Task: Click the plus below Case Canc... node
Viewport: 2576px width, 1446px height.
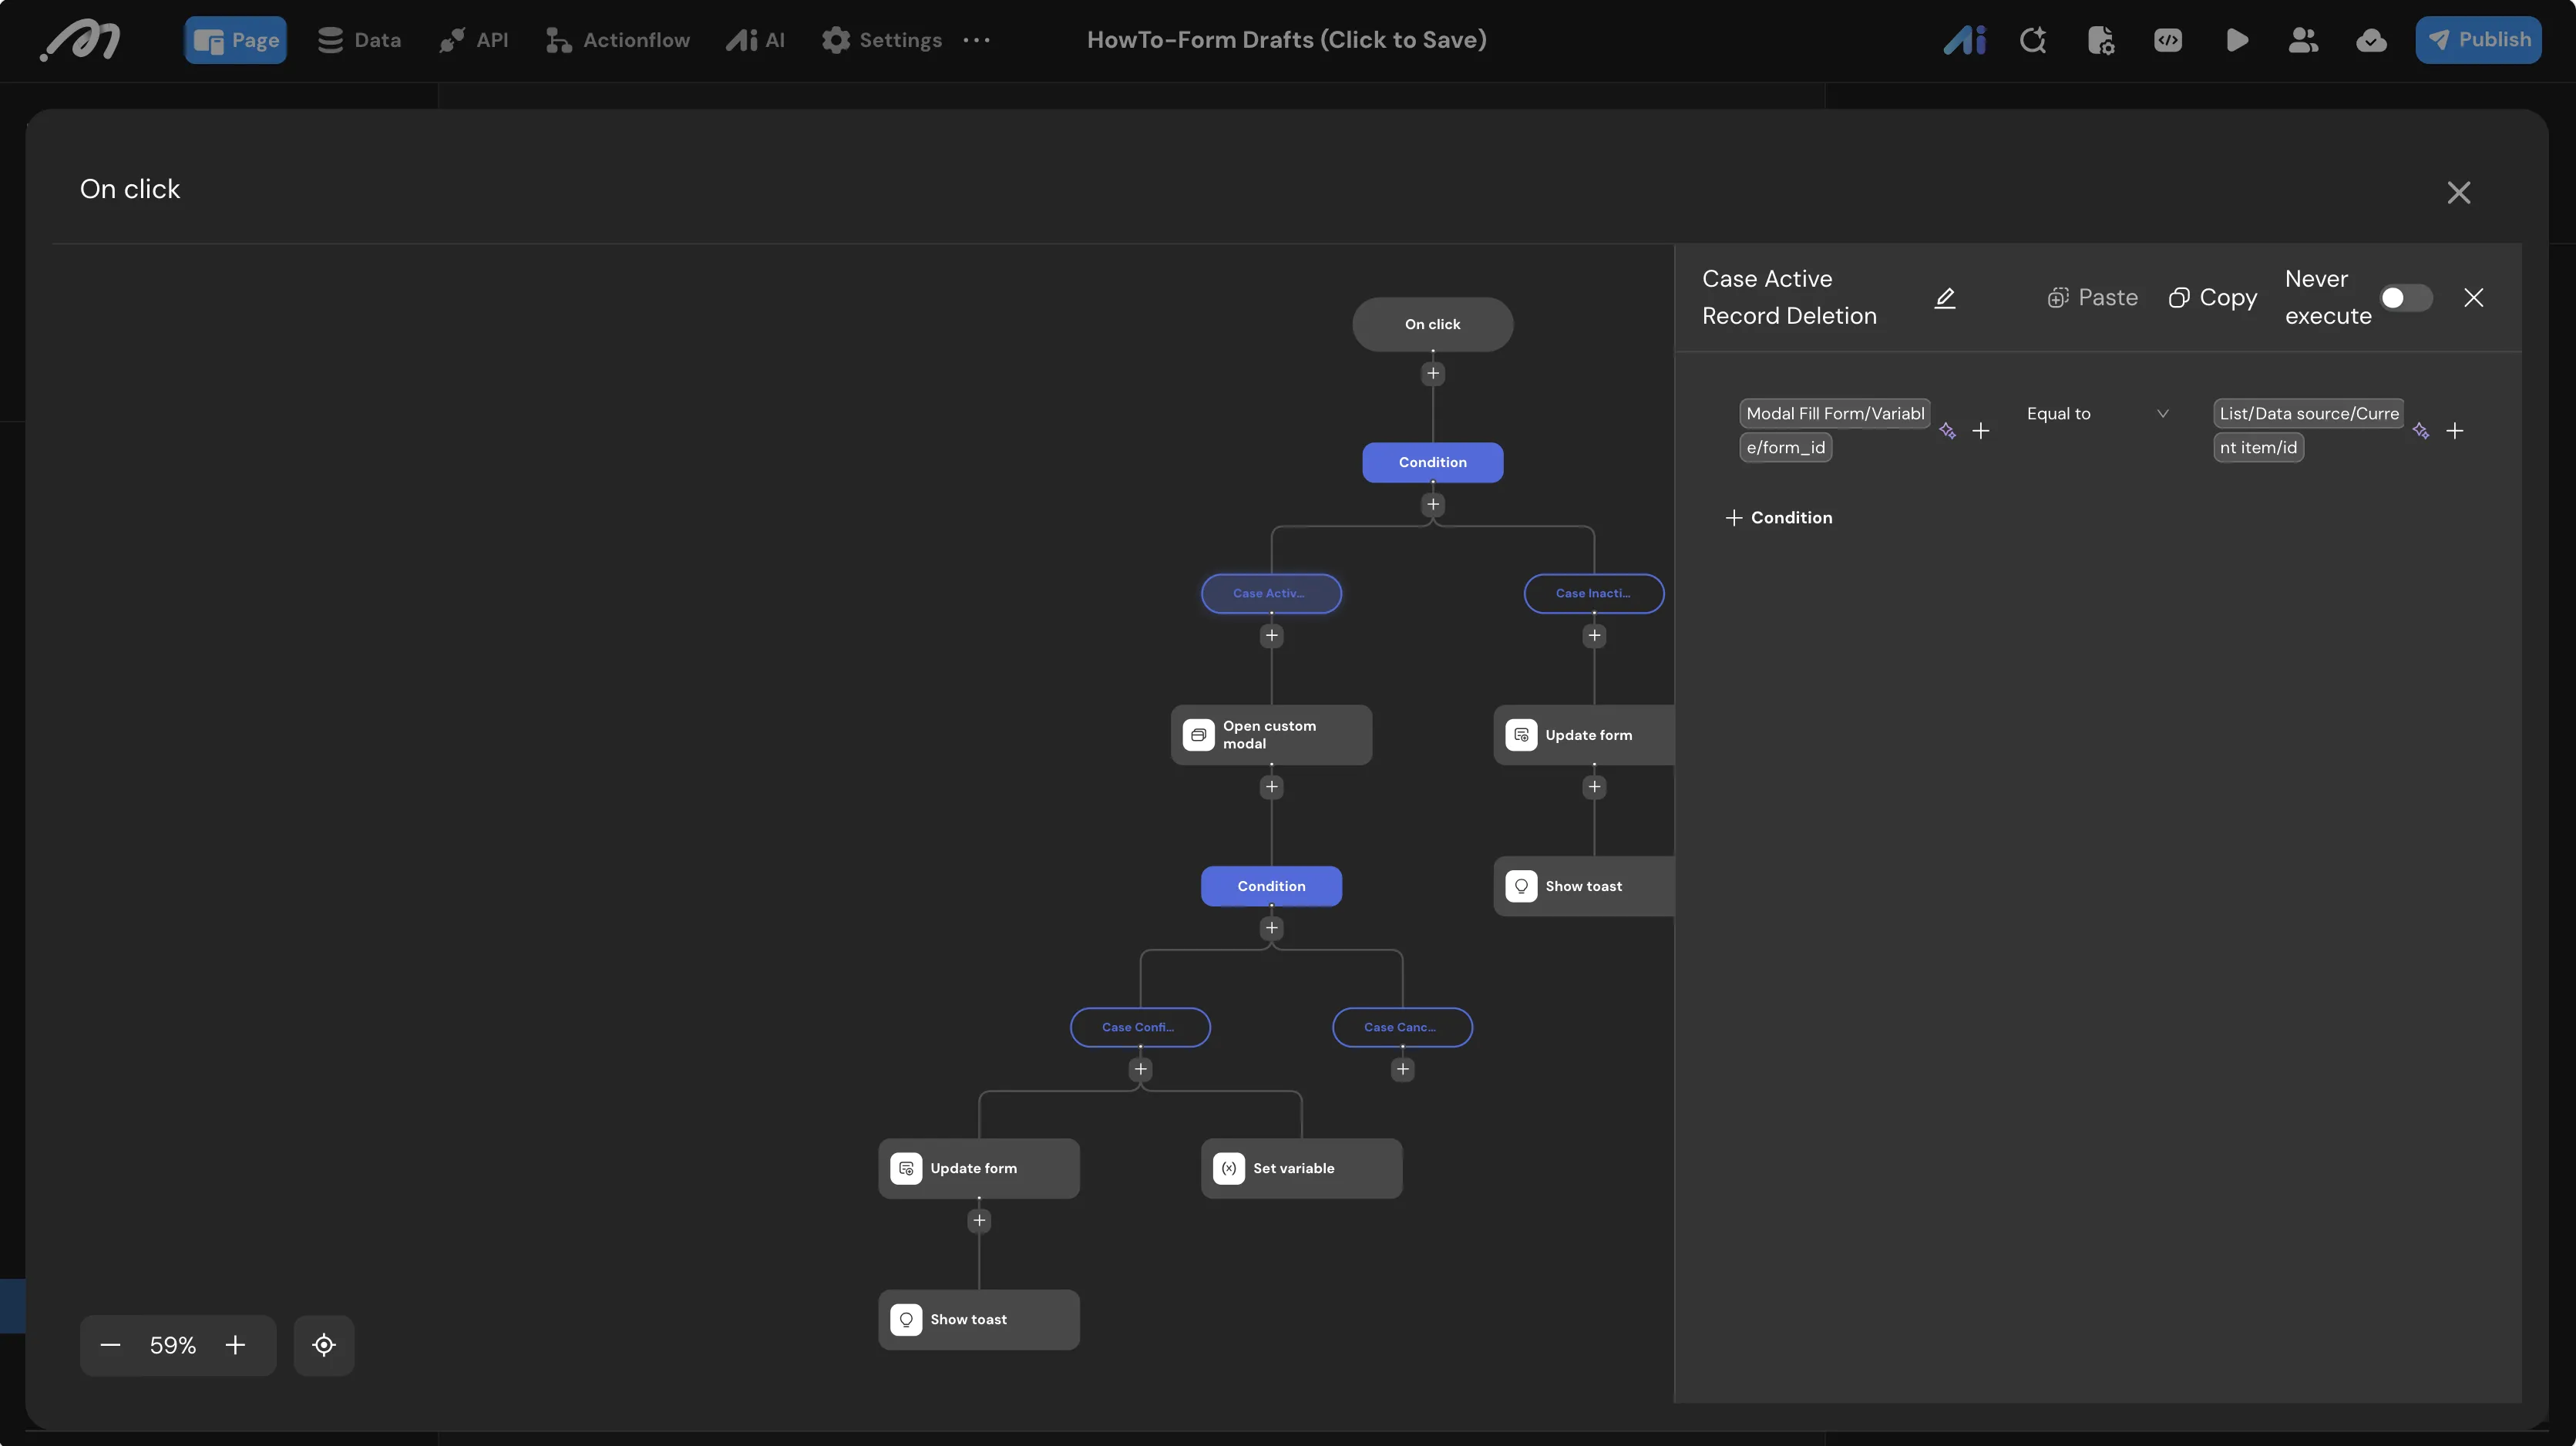Action: [x=1403, y=1070]
